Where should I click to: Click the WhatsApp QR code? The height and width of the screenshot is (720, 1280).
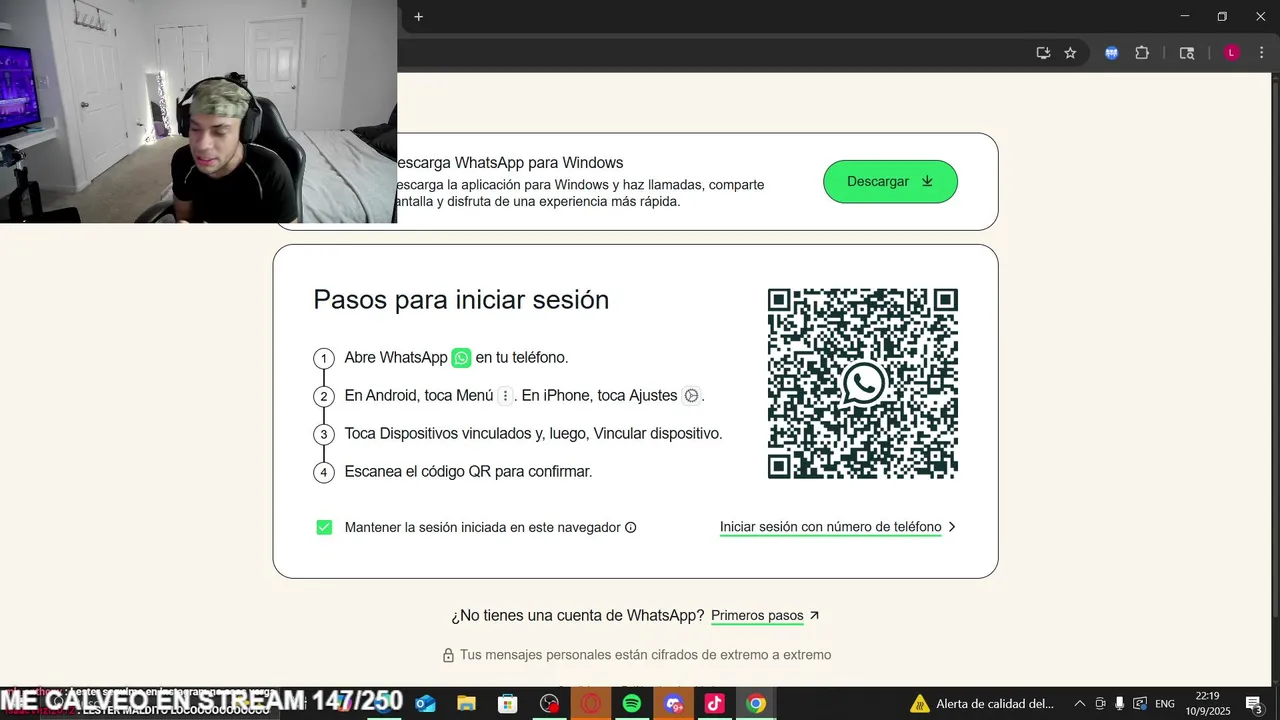pyautogui.click(x=863, y=384)
